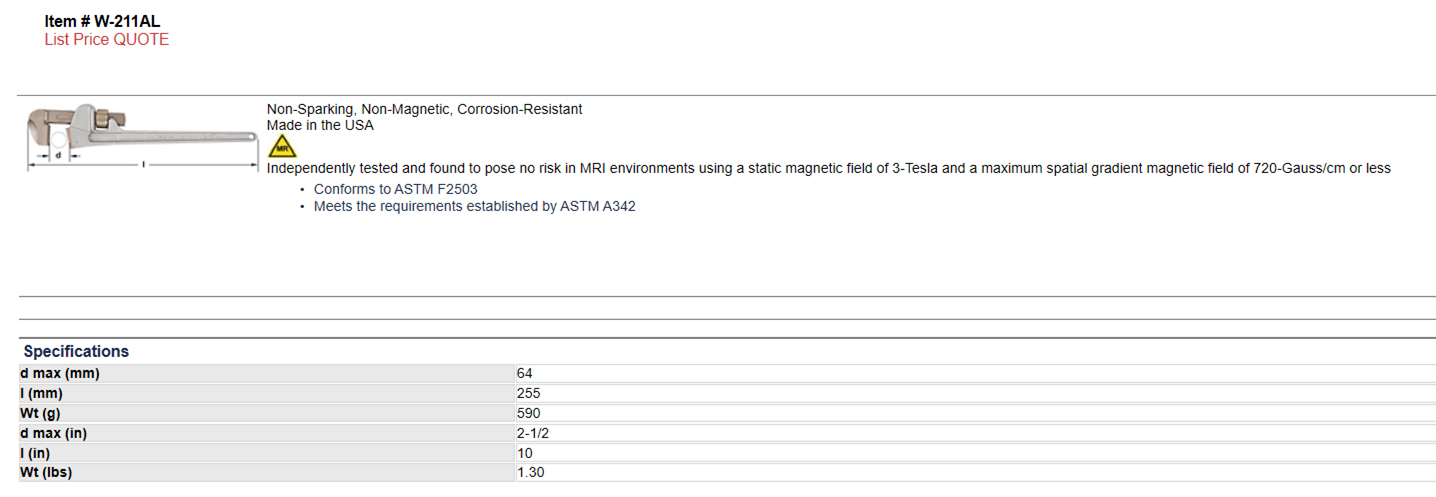The height and width of the screenshot is (497, 1436).
Task: Click the MRI environments test statement text
Action: 829,168
